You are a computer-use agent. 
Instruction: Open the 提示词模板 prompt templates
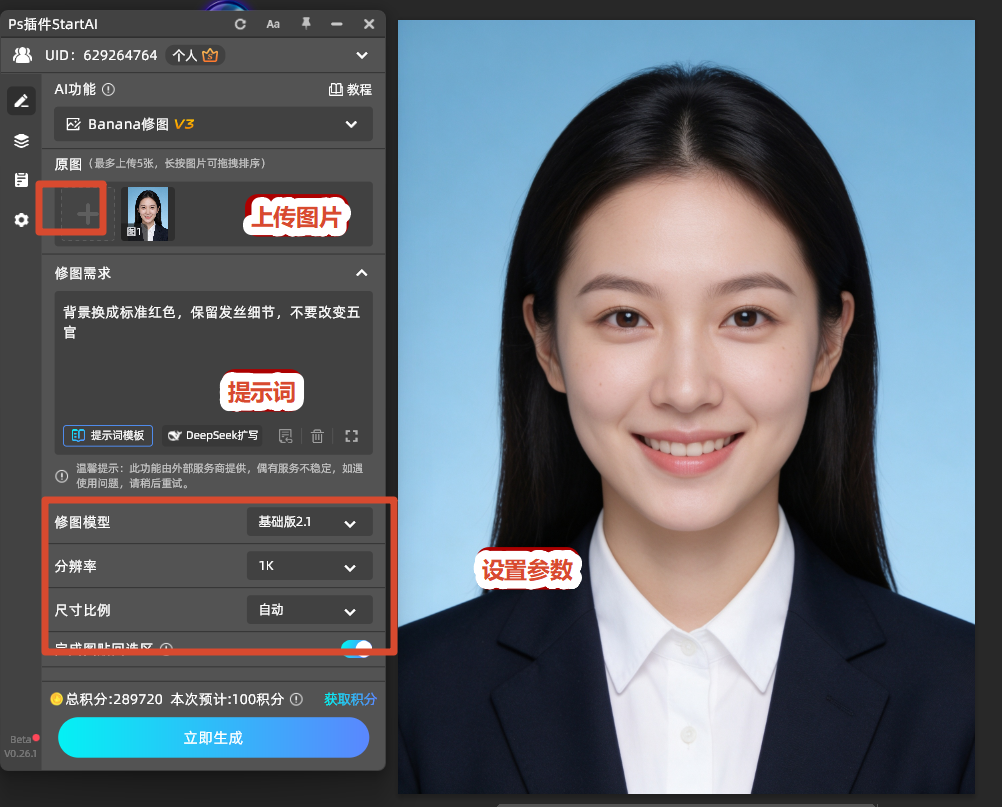tap(108, 436)
